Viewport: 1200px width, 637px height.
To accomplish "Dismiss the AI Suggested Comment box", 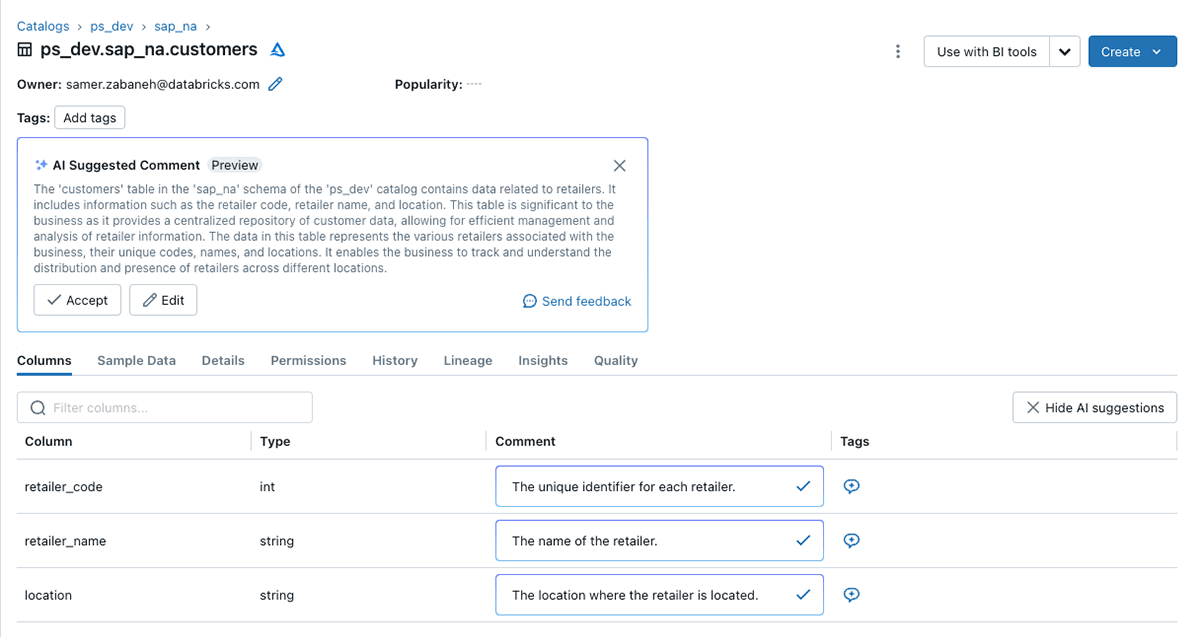I will pos(619,165).
